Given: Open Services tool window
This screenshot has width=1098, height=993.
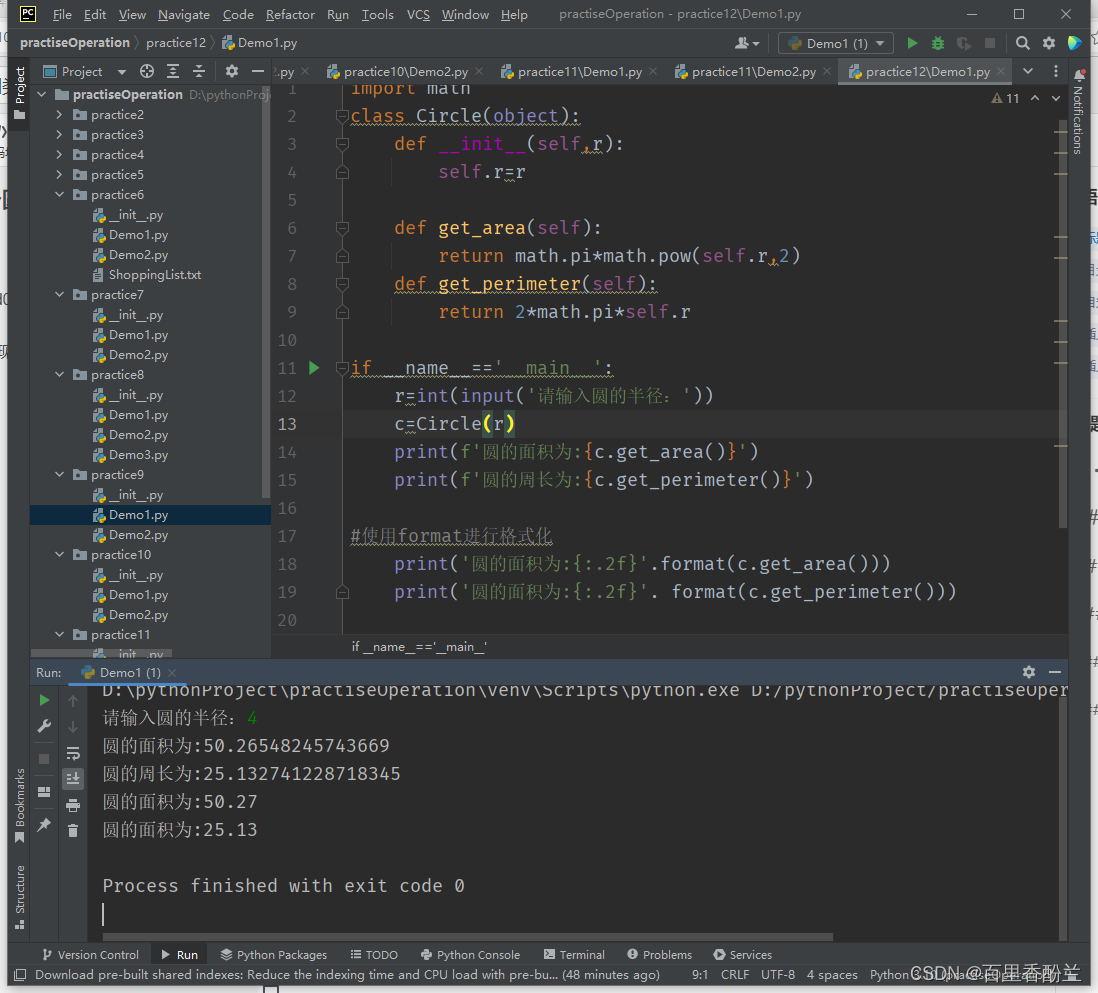Looking at the screenshot, I should [x=743, y=954].
